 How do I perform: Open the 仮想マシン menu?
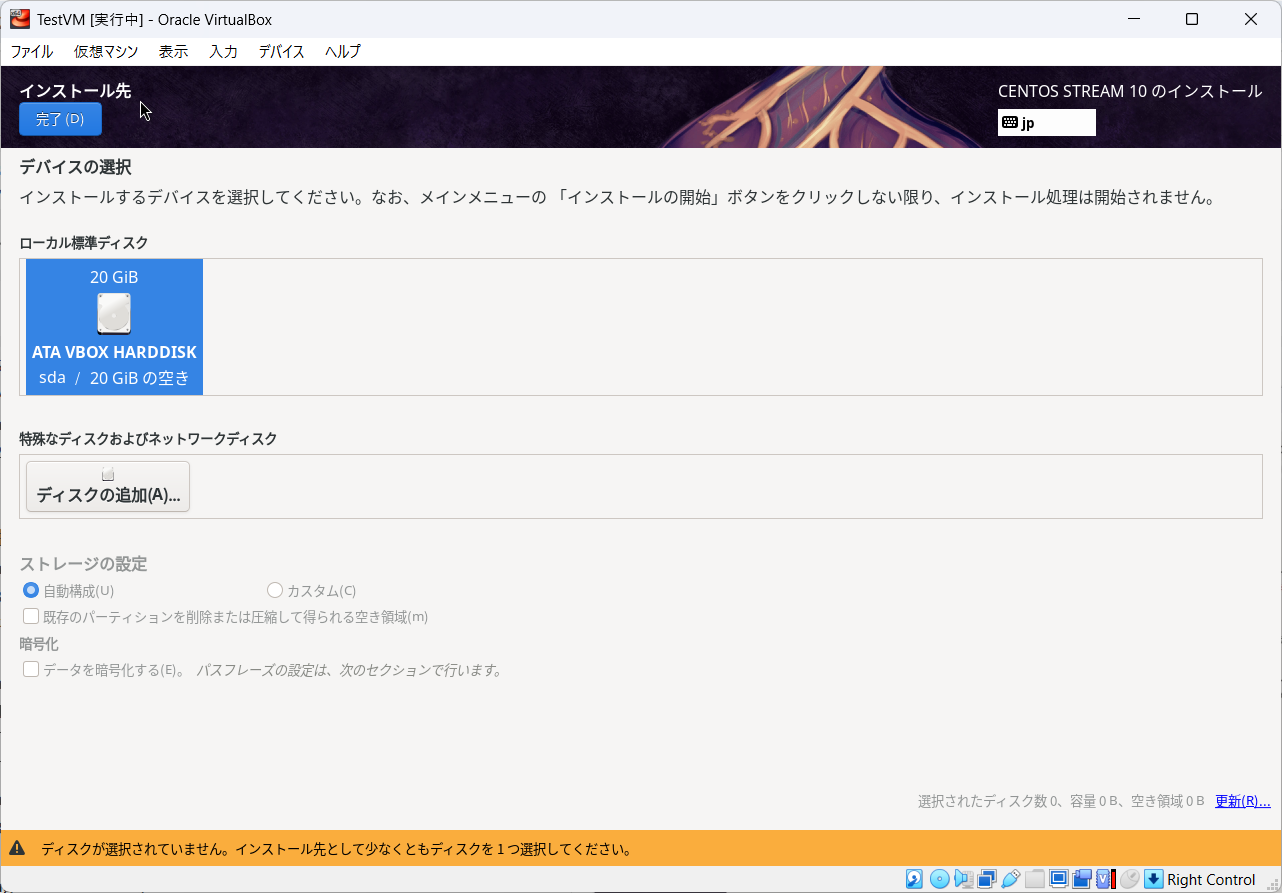coord(105,51)
